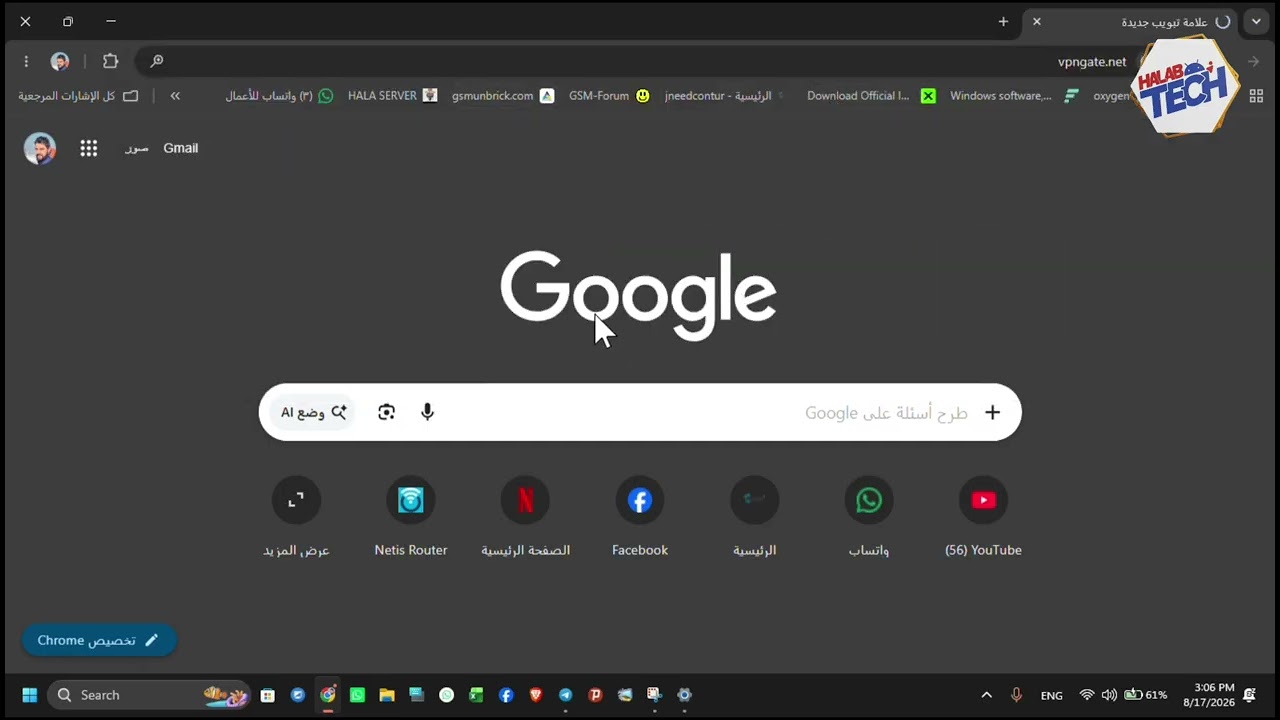1280x720 pixels.
Task: Show hidden system tray icons
Action: (986, 695)
